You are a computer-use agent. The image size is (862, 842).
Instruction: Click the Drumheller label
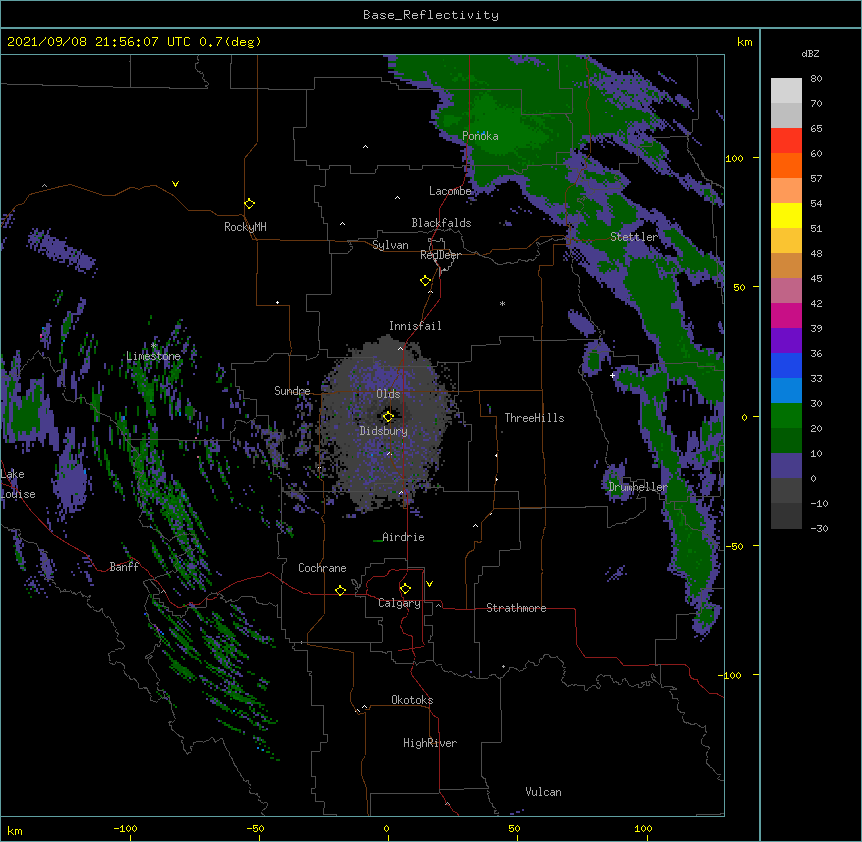638,487
